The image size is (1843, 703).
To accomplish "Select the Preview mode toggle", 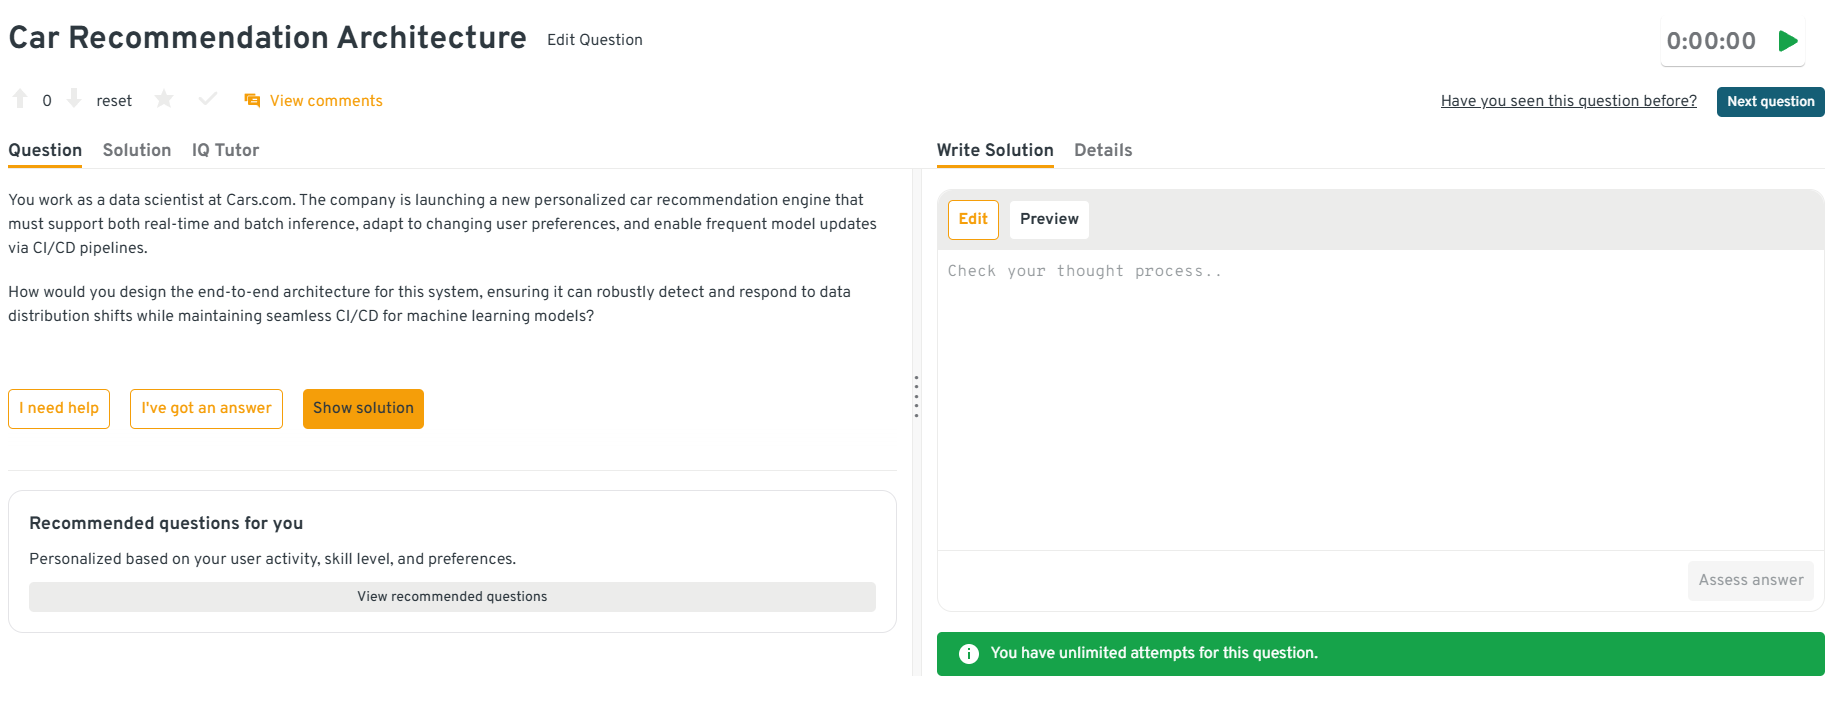I will pyautogui.click(x=1049, y=219).
